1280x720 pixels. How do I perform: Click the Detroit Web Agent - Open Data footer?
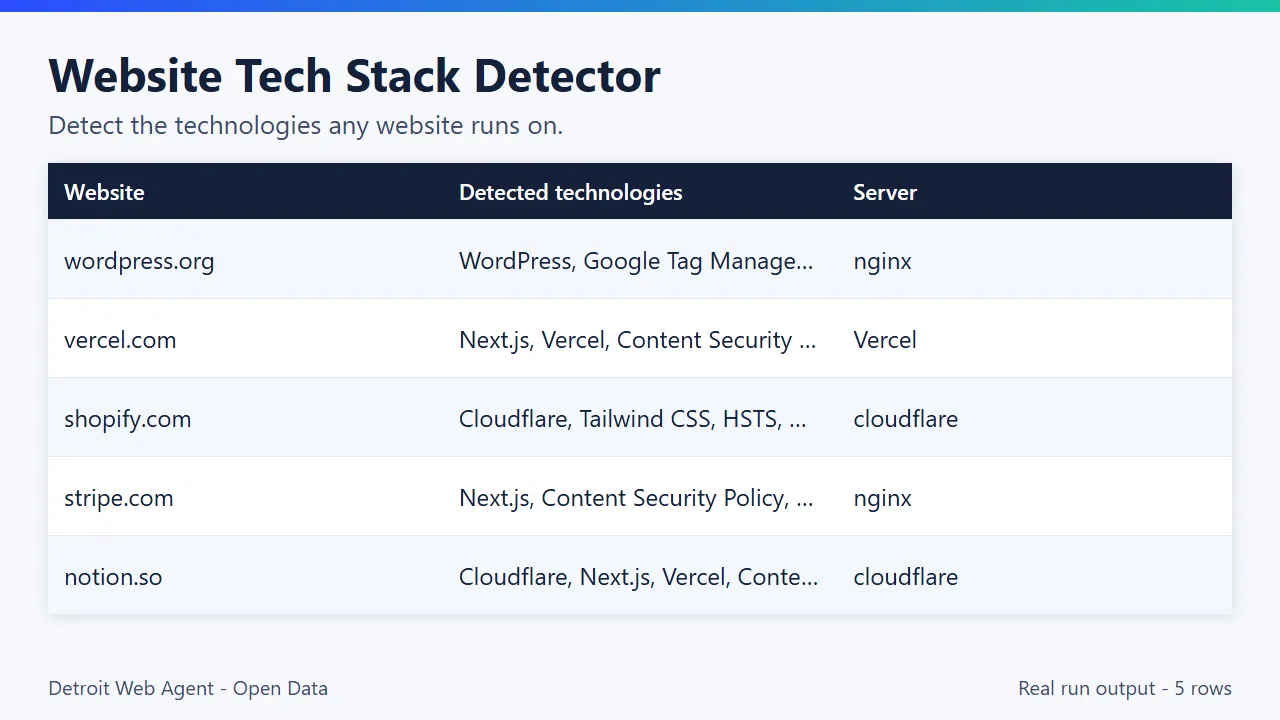[x=188, y=688]
